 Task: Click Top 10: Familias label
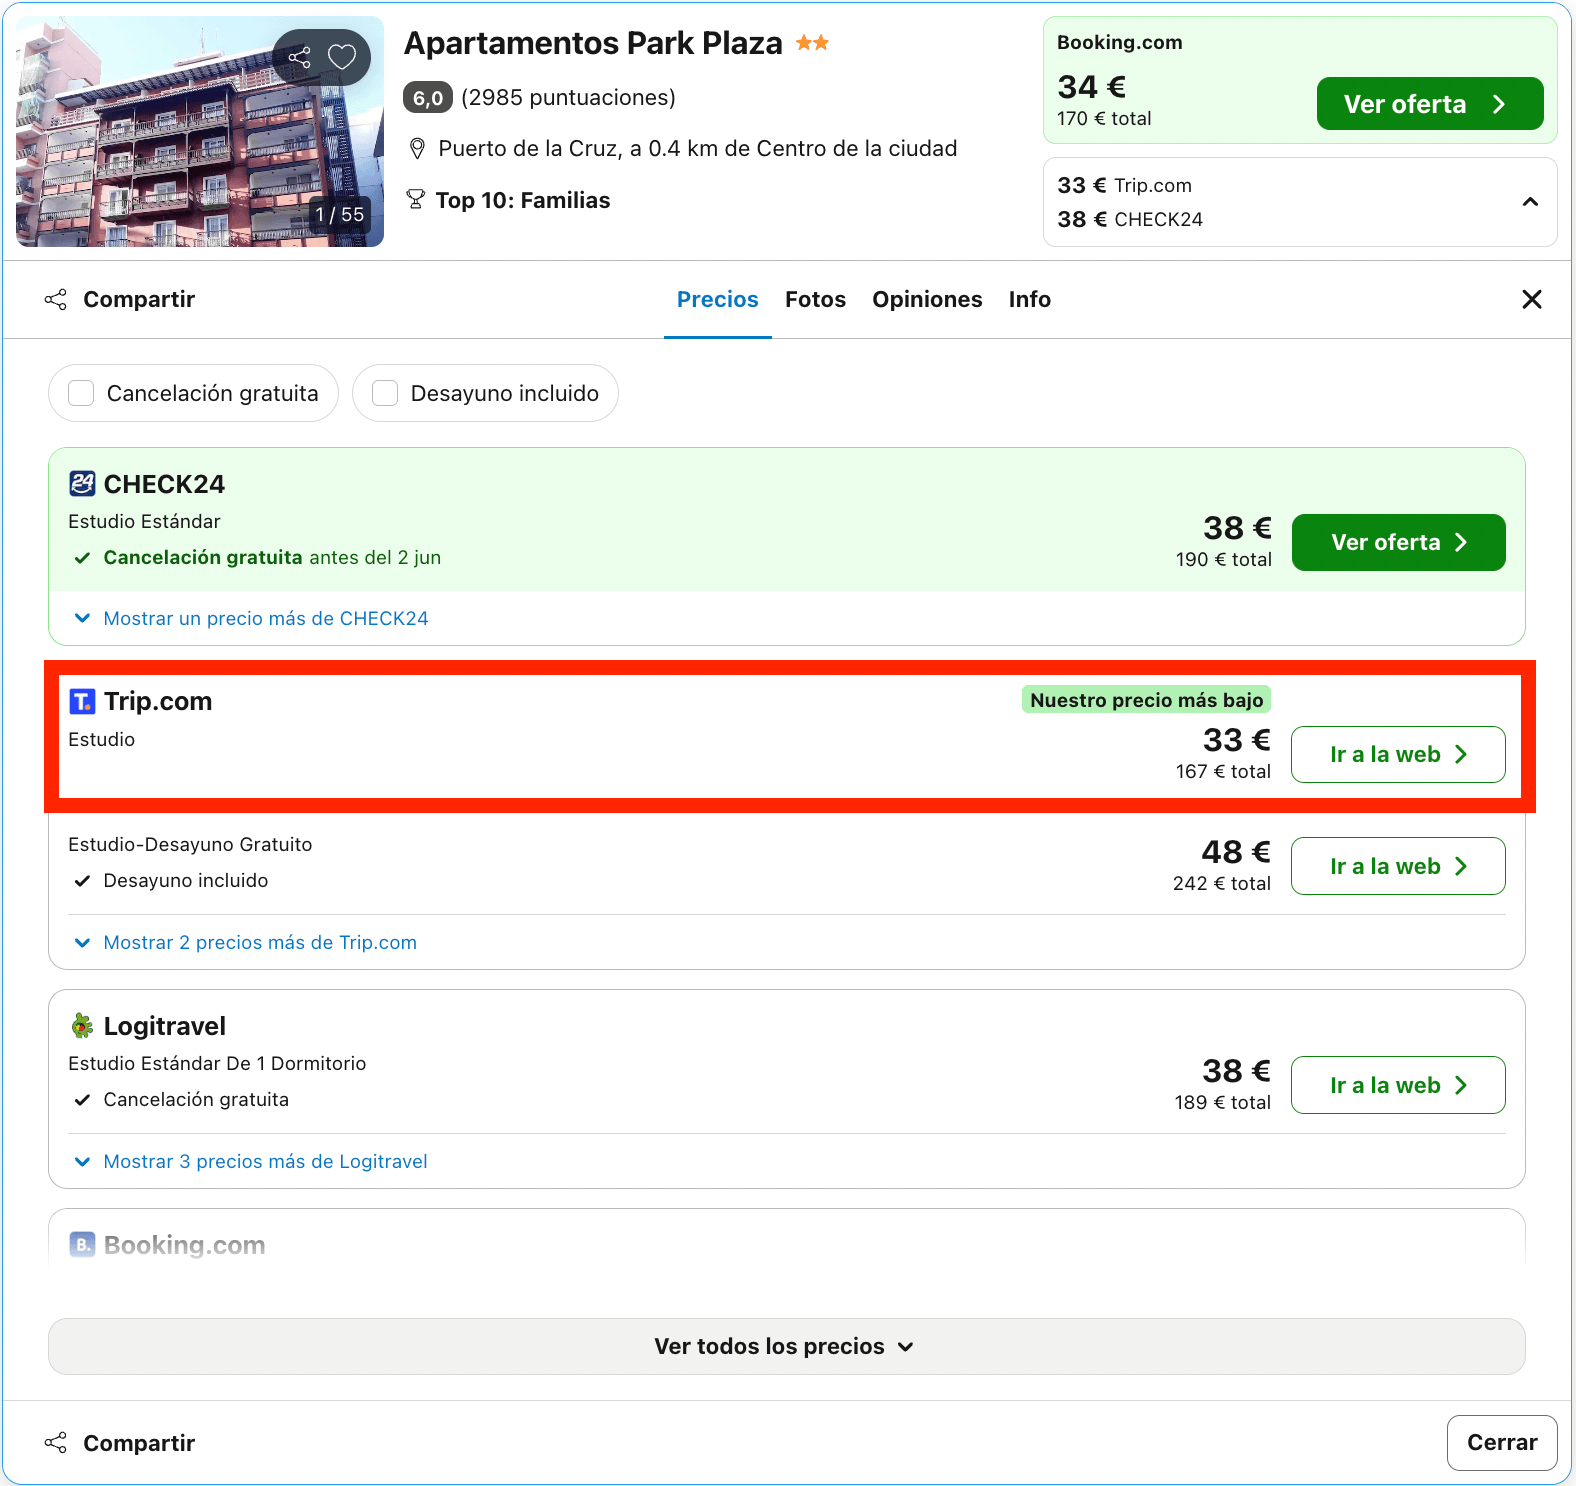click(523, 200)
